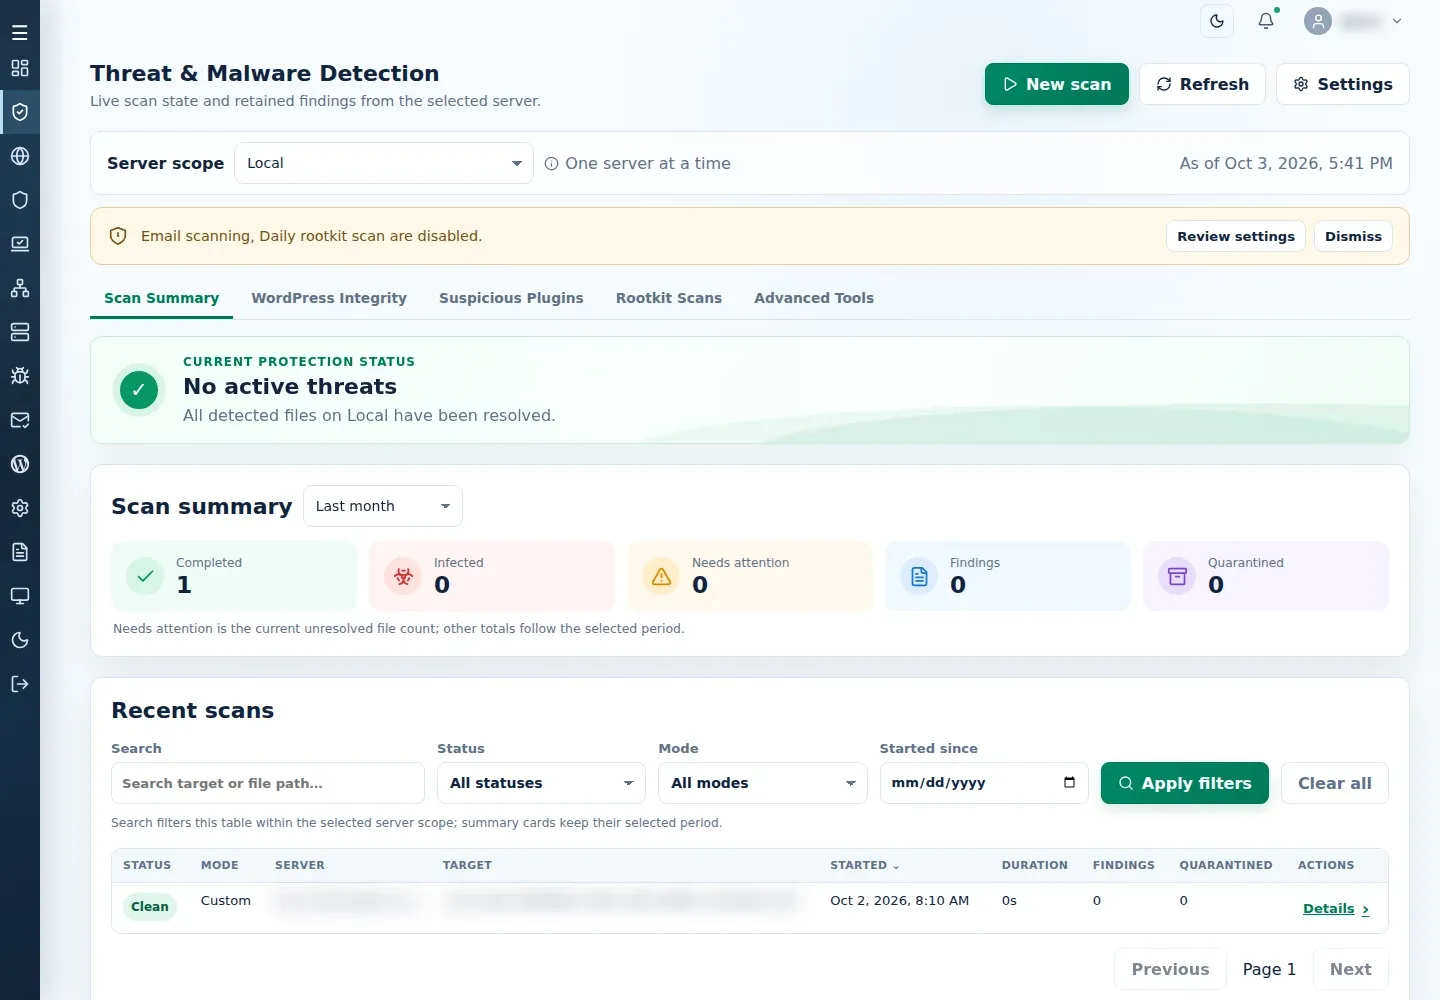
Task: Focus the Search target or file path field
Action: pyautogui.click(x=268, y=783)
